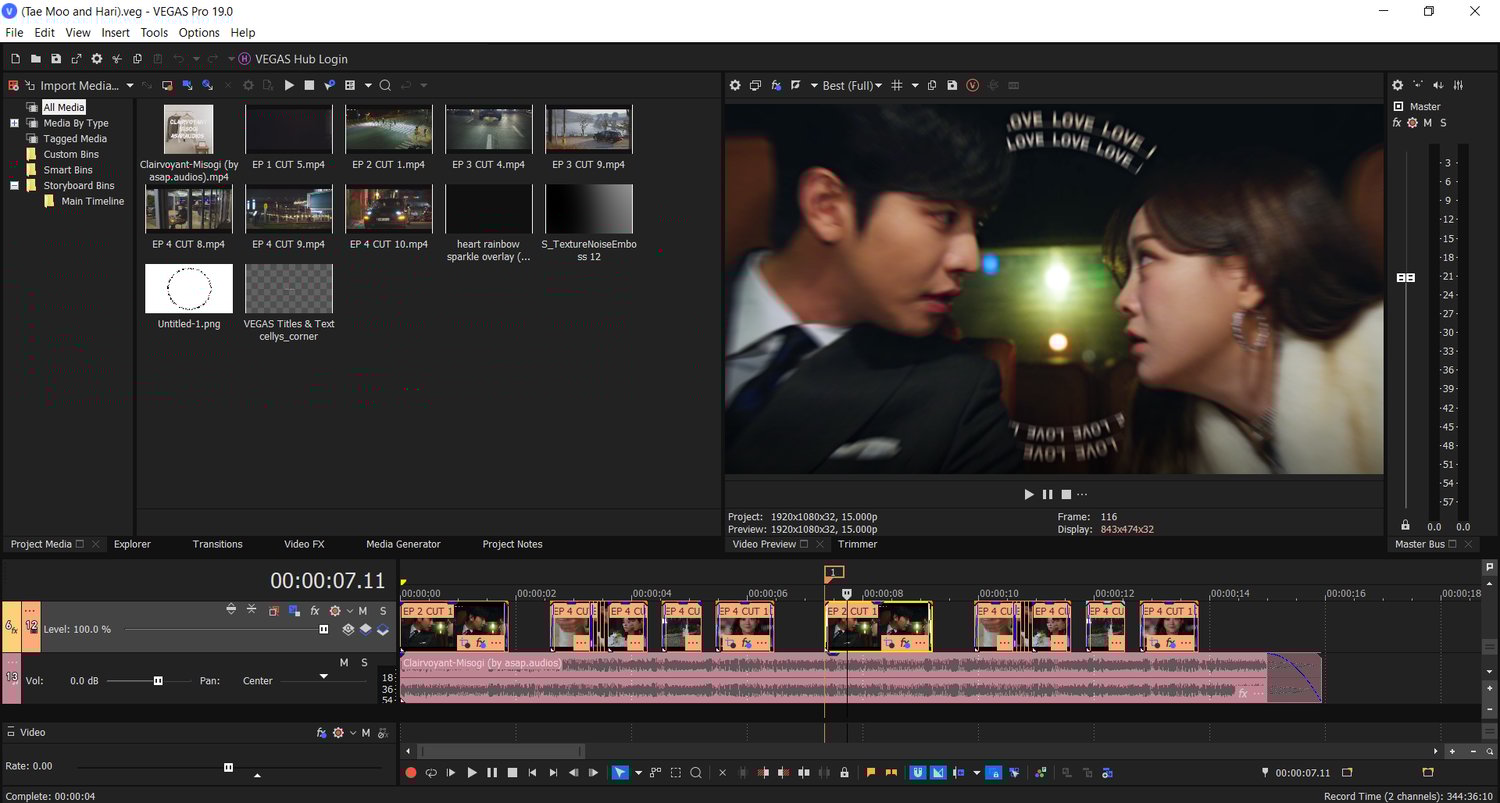Mute video track 12
This screenshot has height=803, width=1500.
pyautogui.click(x=363, y=610)
